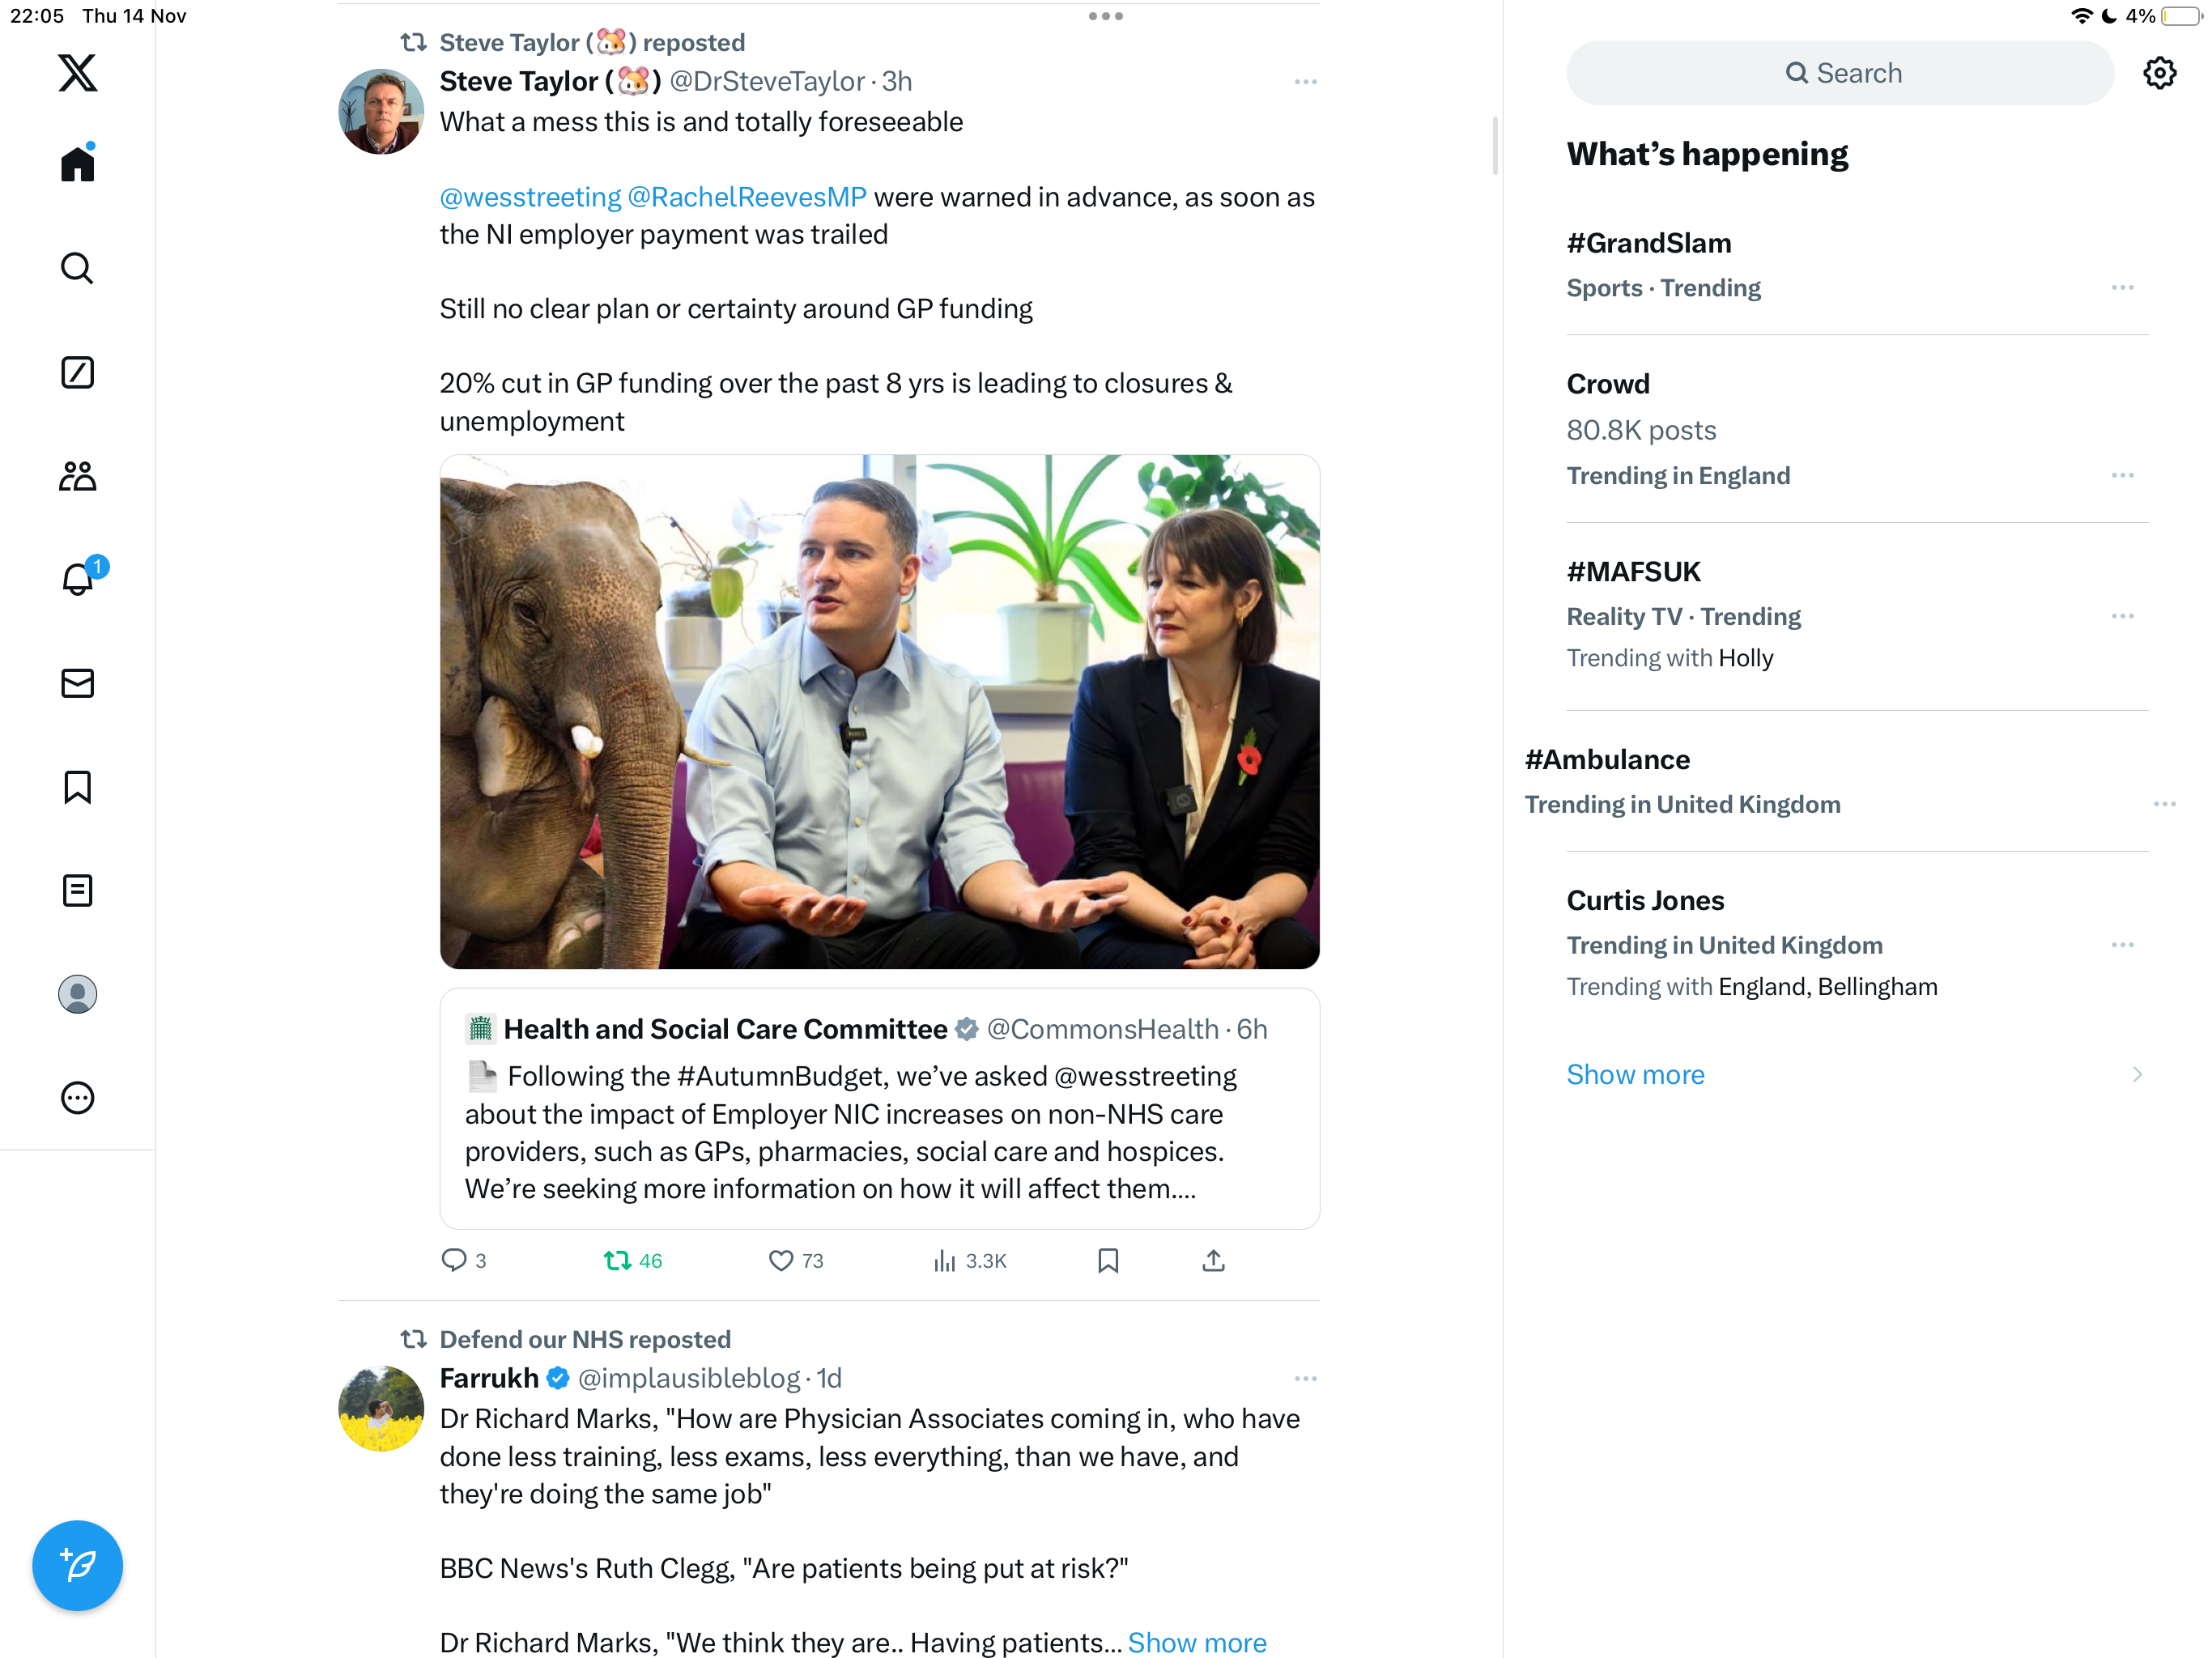Image resolution: width=2212 pixels, height=1658 pixels.
Task: Click the compose post feather button
Action: click(77, 1565)
